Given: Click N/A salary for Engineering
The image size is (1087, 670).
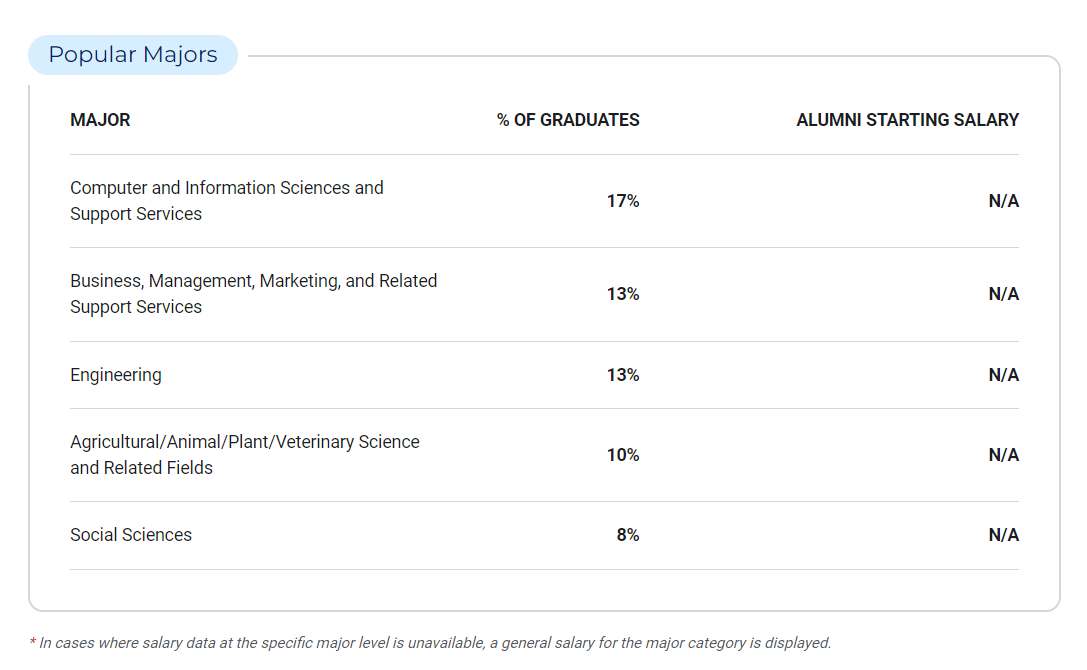Looking at the screenshot, I should pos(1003,375).
